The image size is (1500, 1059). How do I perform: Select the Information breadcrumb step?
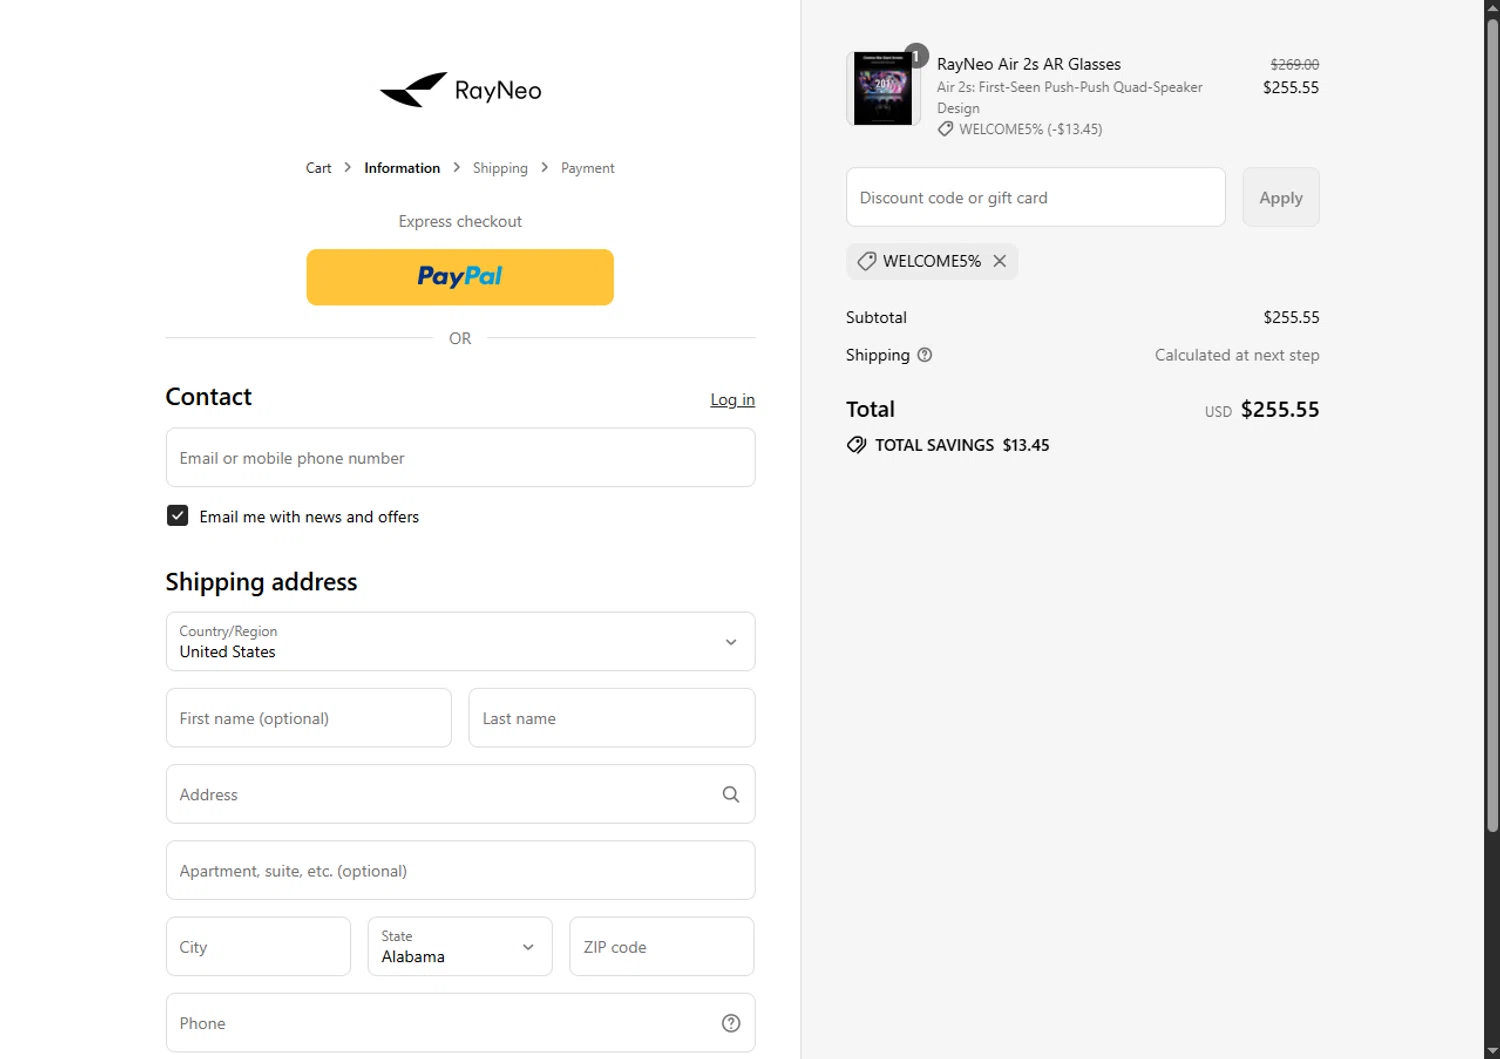[x=402, y=168]
